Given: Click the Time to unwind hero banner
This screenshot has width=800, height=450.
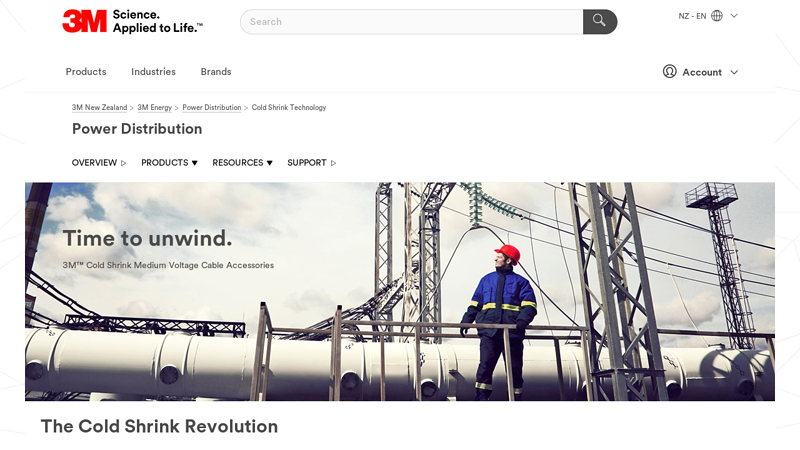Looking at the screenshot, I should point(400,290).
